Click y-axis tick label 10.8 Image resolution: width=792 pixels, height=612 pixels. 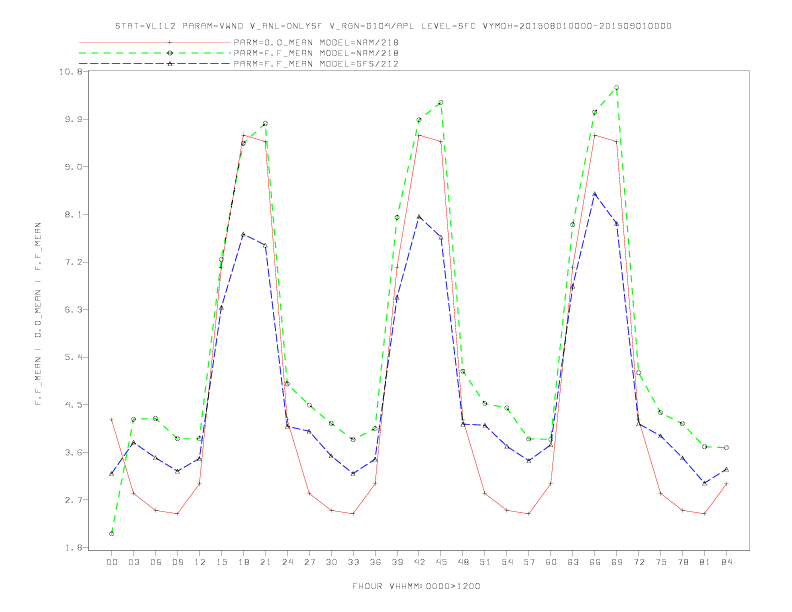70,72
